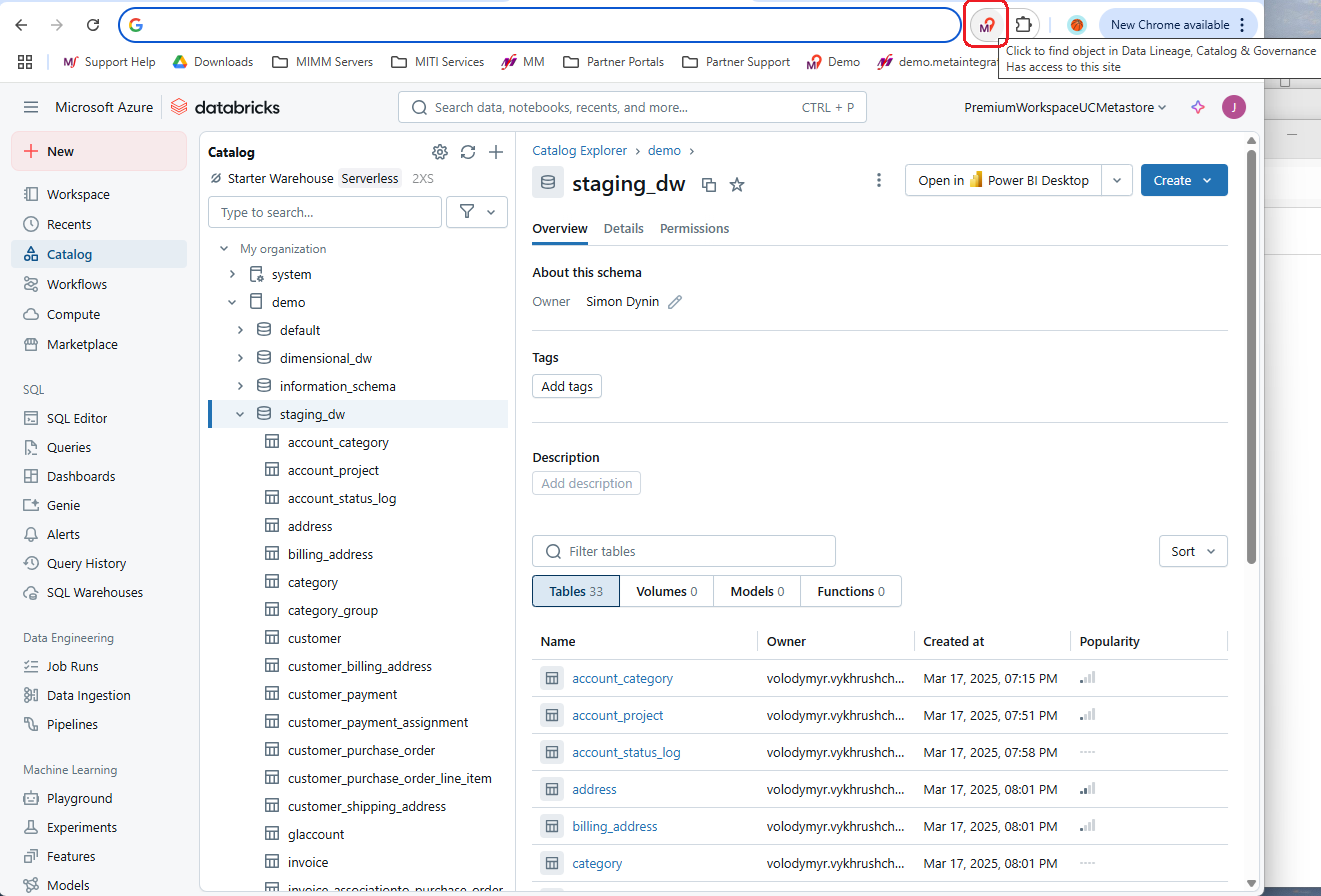Edit the schema owner with pencil icon
The image size is (1321, 896).
click(675, 302)
